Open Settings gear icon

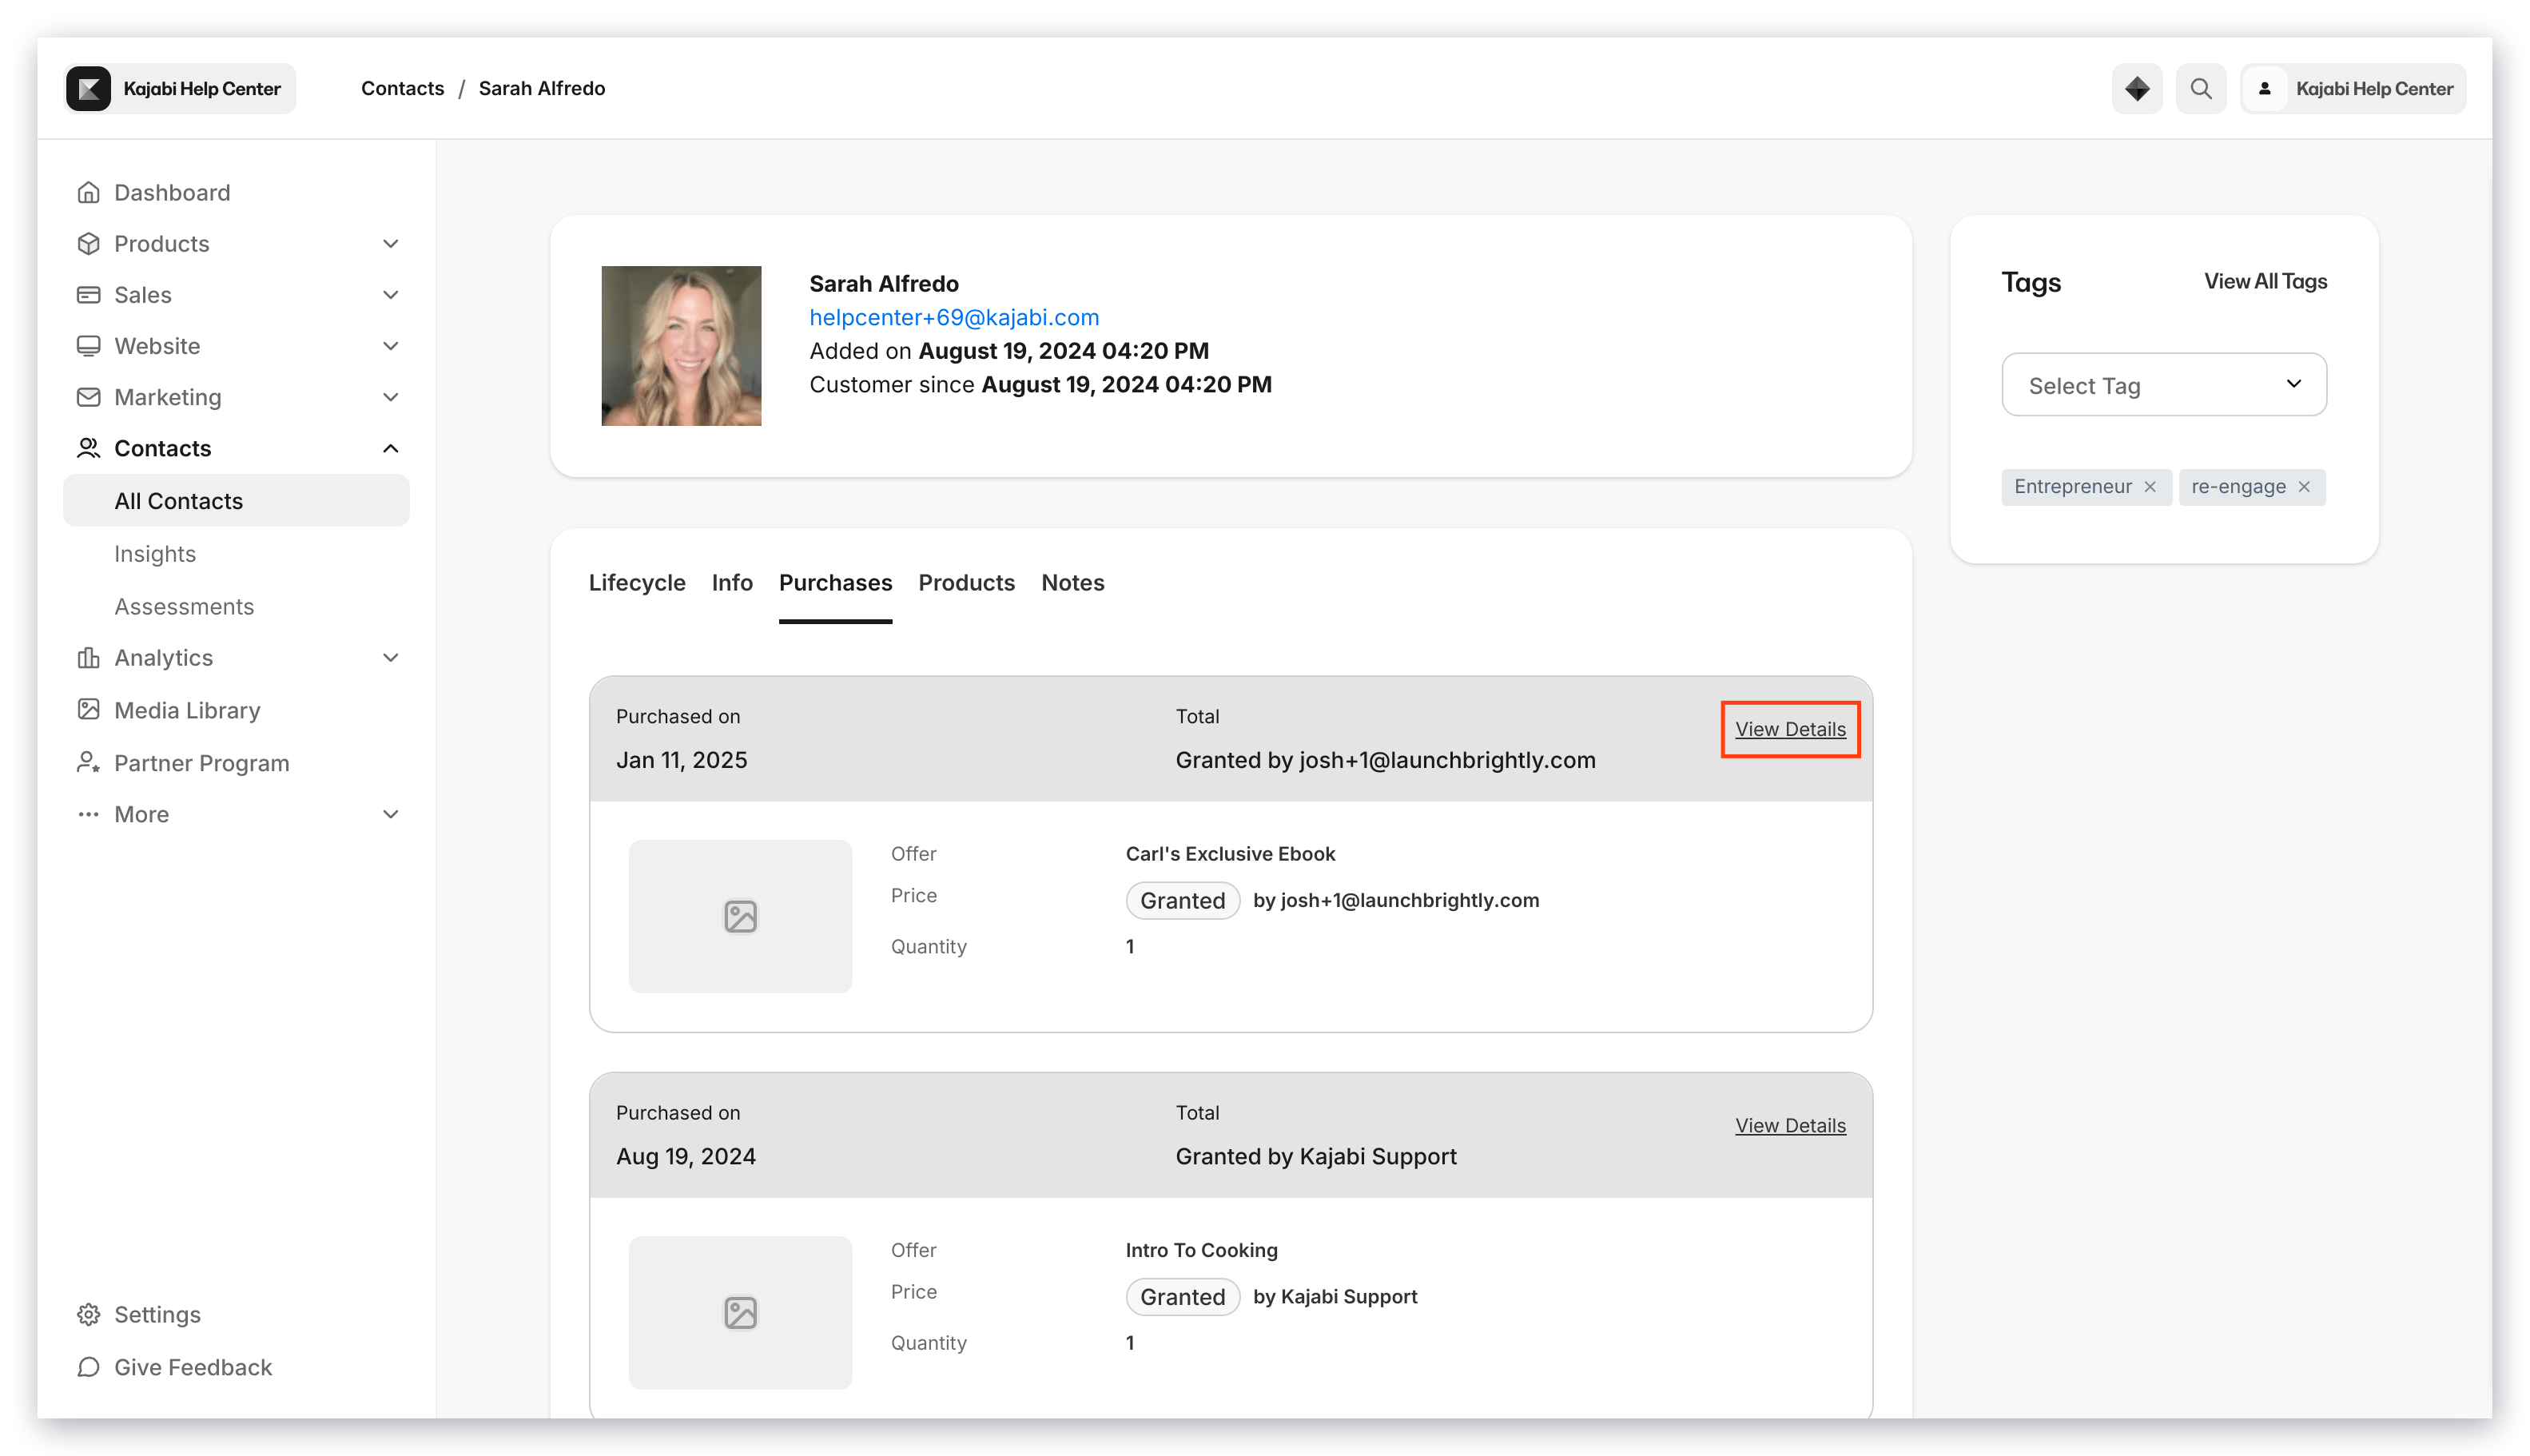point(88,1314)
